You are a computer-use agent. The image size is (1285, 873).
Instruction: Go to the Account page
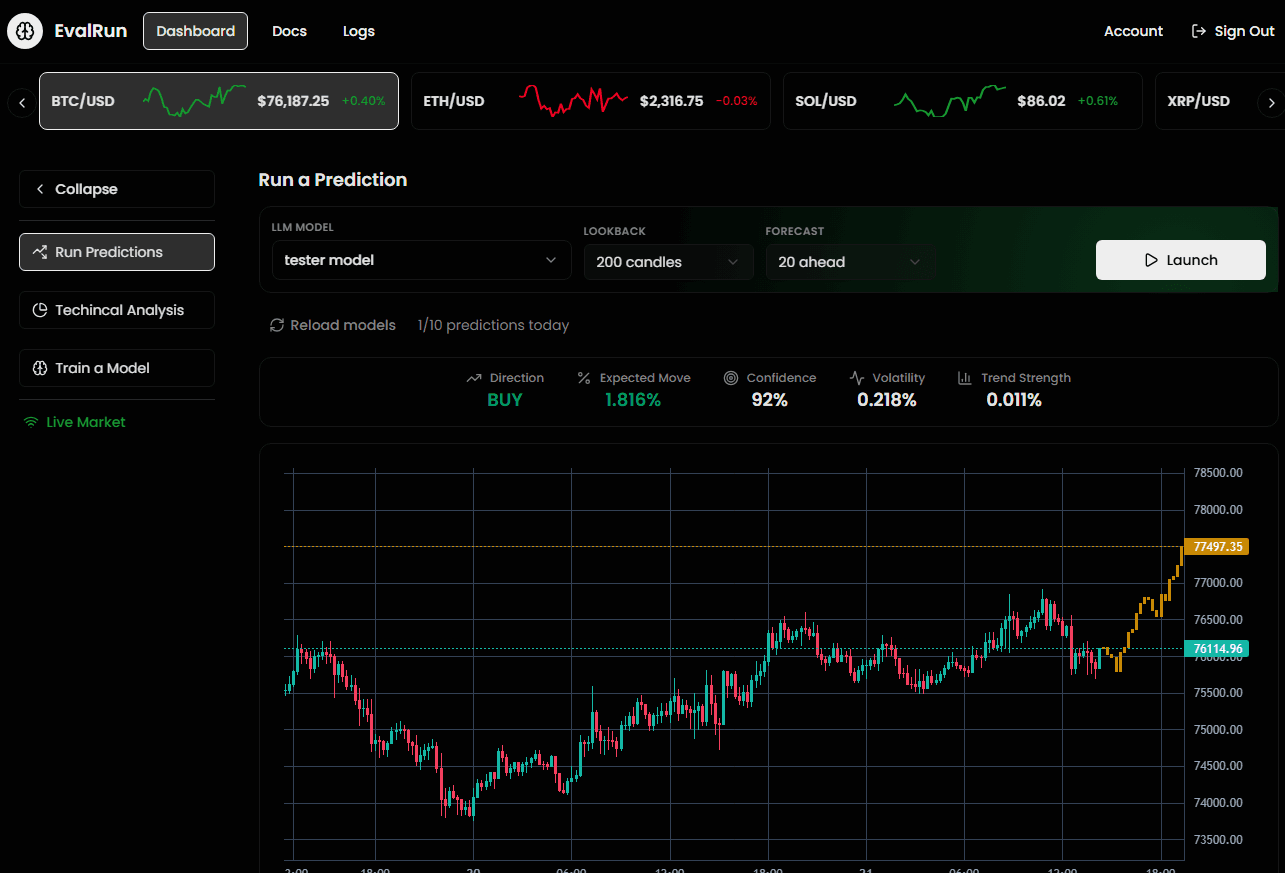click(1133, 31)
